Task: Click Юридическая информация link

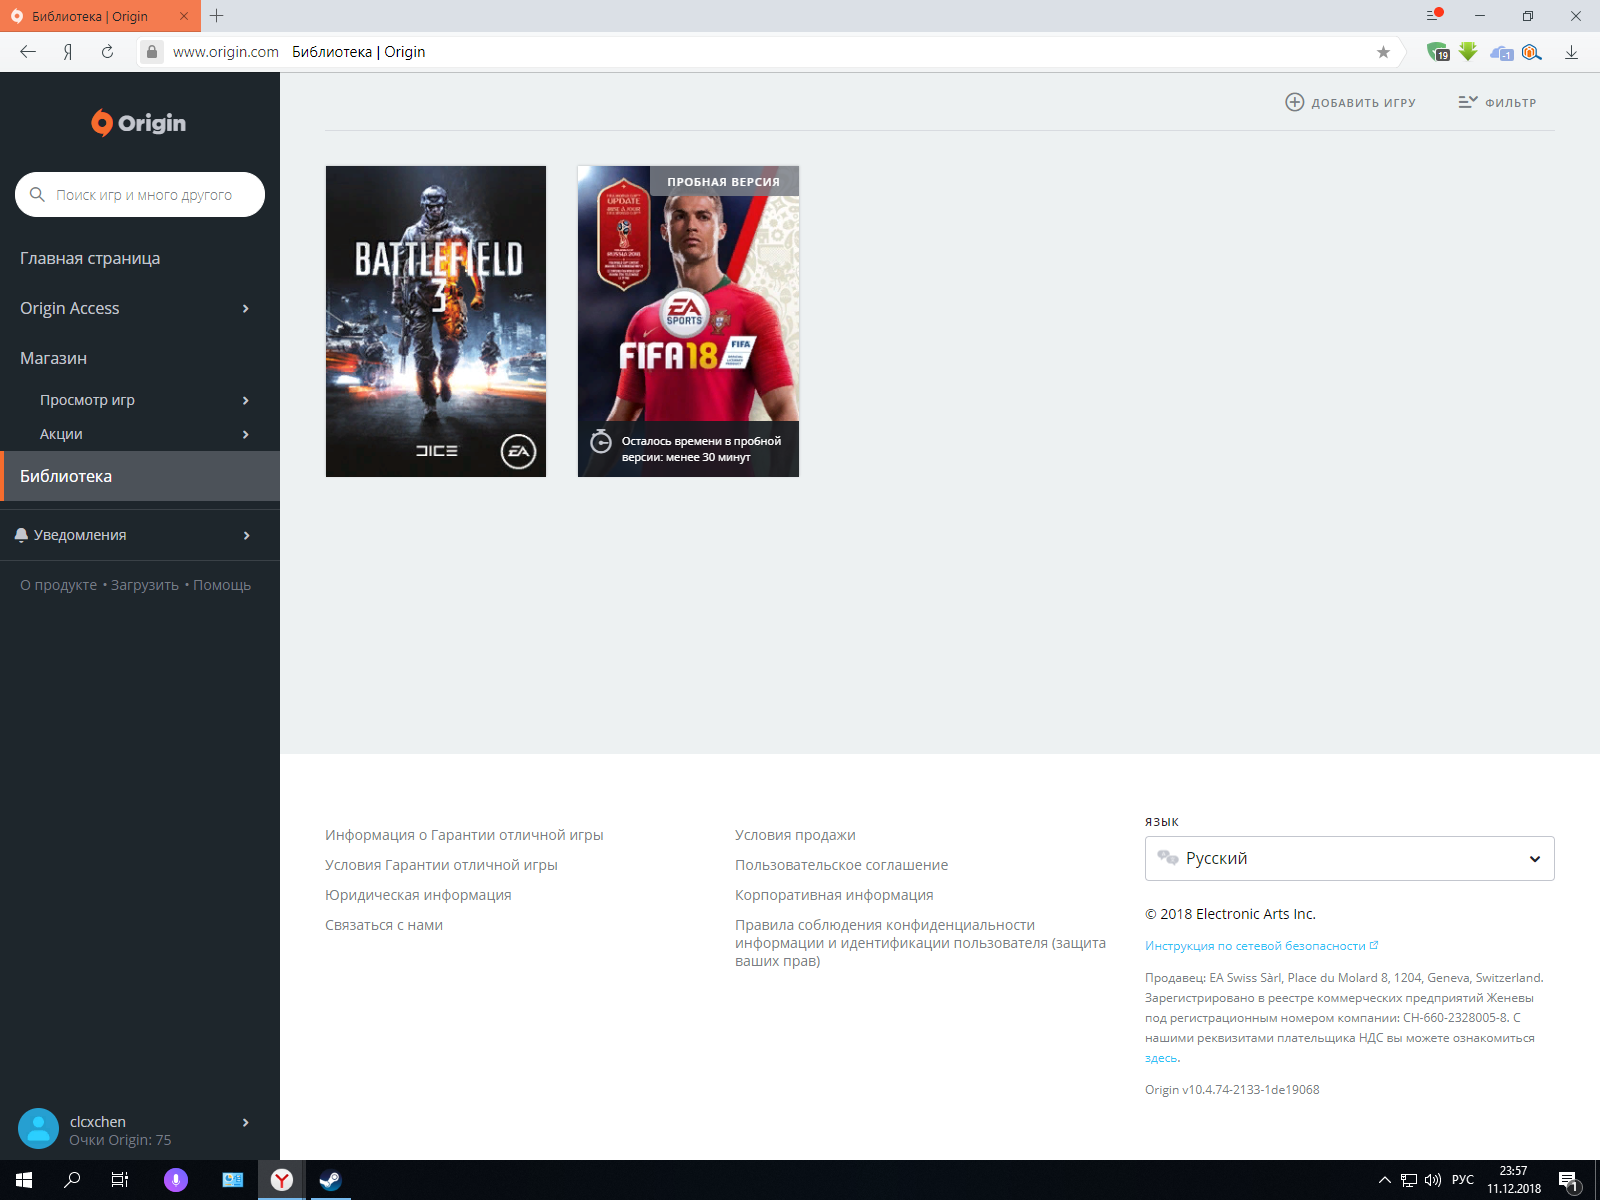Action: (418, 895)
